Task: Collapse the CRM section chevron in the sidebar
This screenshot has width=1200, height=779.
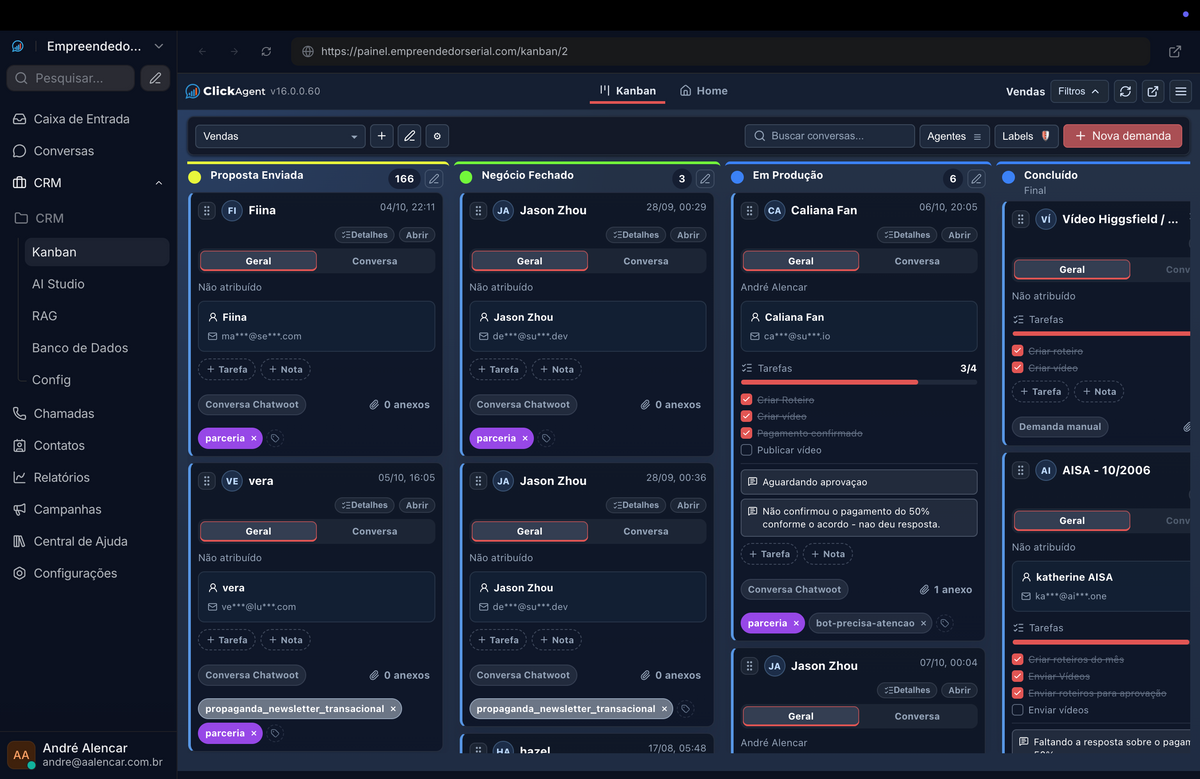Action: pos(158,183)
